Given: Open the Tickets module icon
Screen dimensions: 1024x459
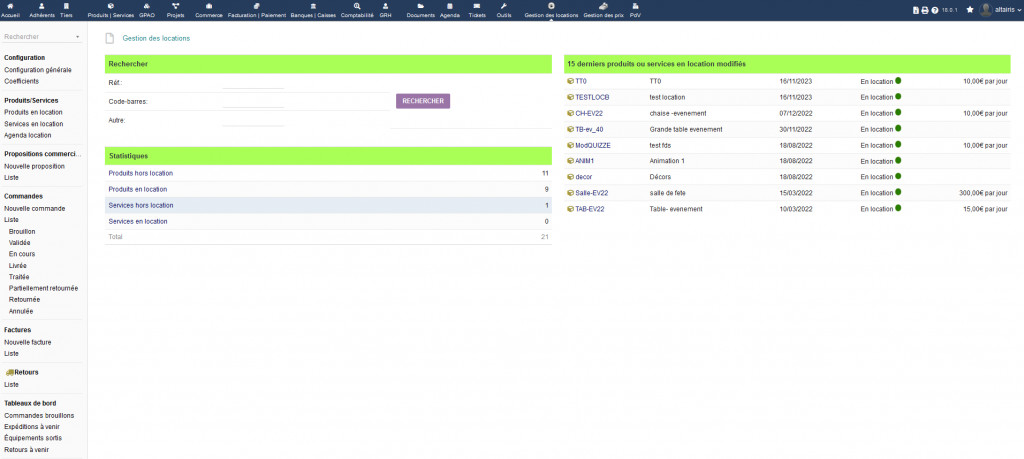Looking at the screenshot, I should (x=477, y=7).
